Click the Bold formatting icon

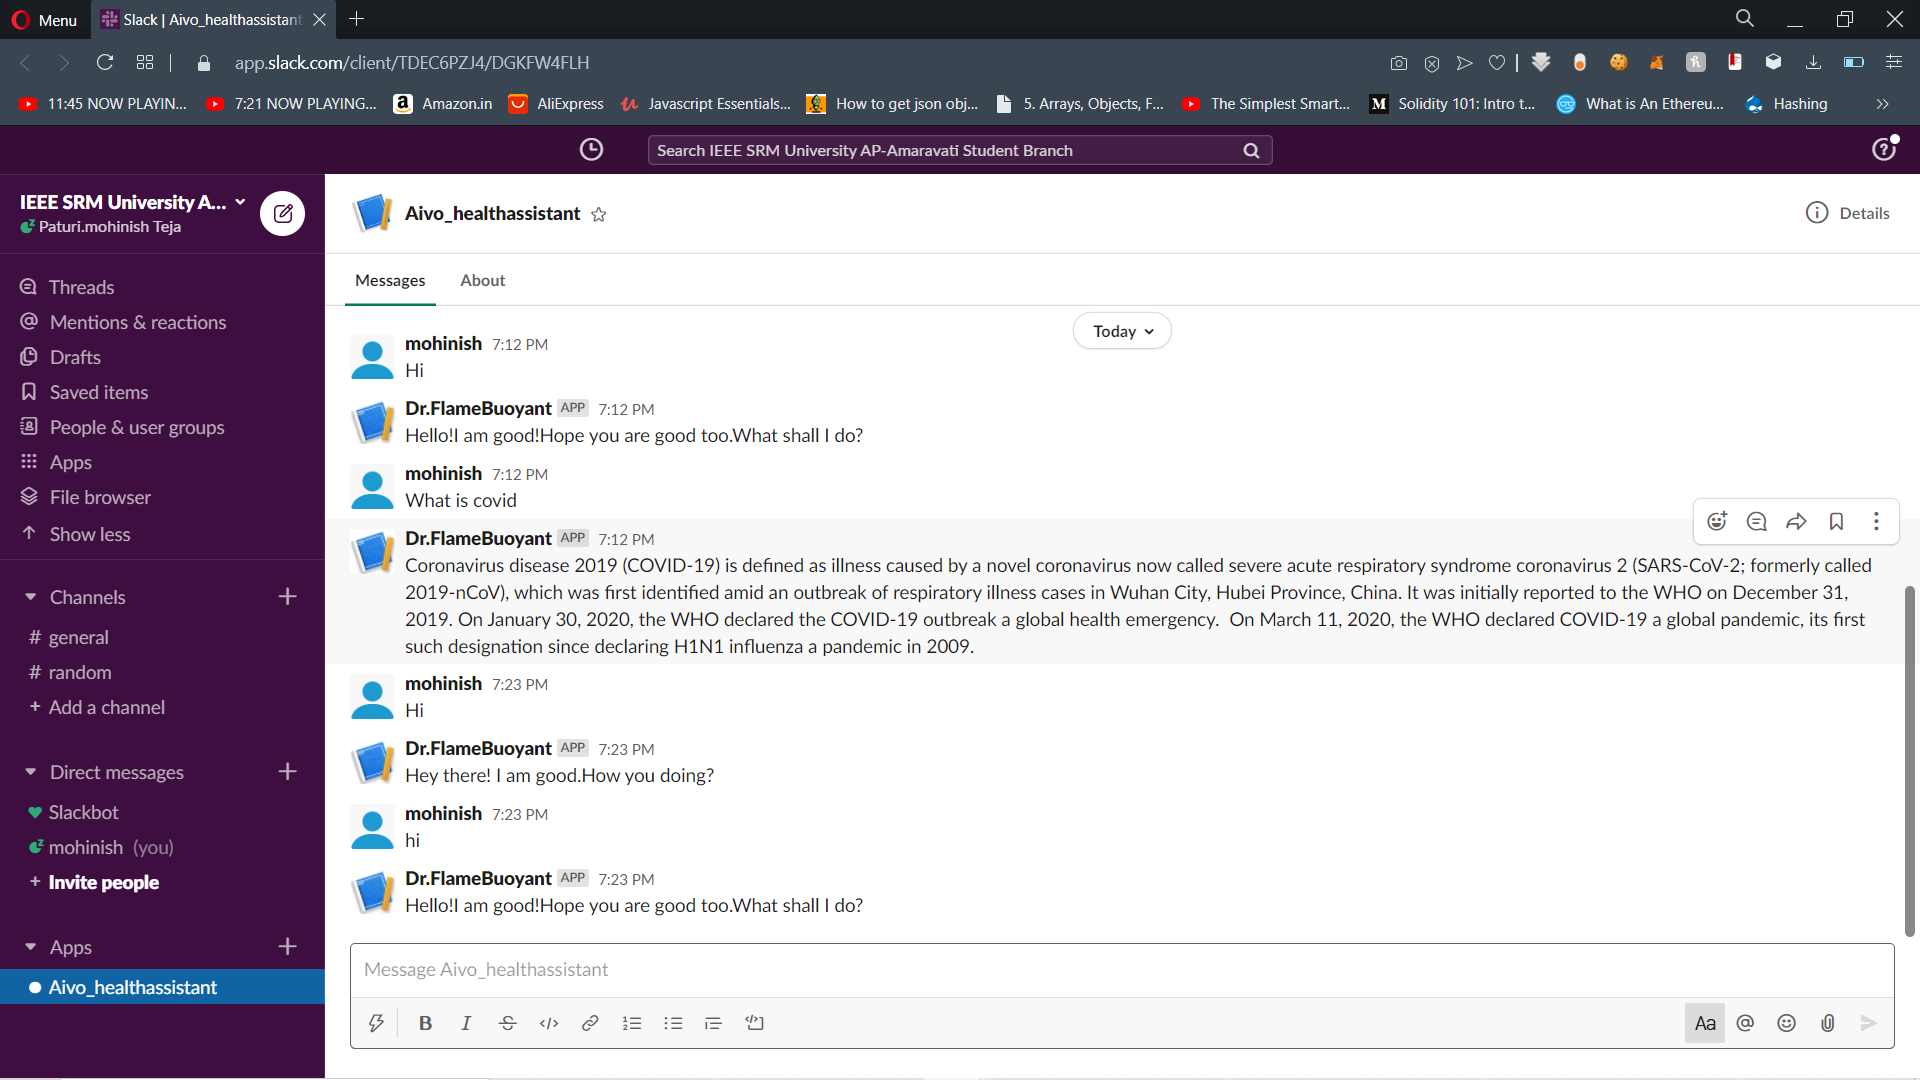(425, 1023)
